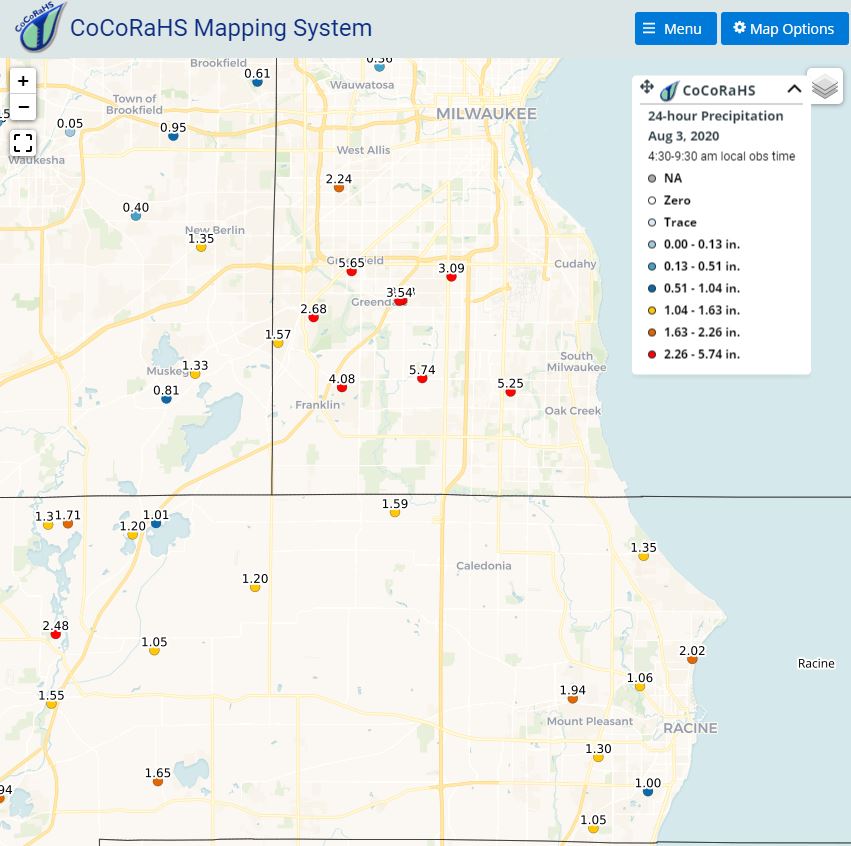This screenshot has width=851, height=846.
Task: Click the dark blue 0.51 - 1.04 in. swatch
Action: [x=652, y=288]
